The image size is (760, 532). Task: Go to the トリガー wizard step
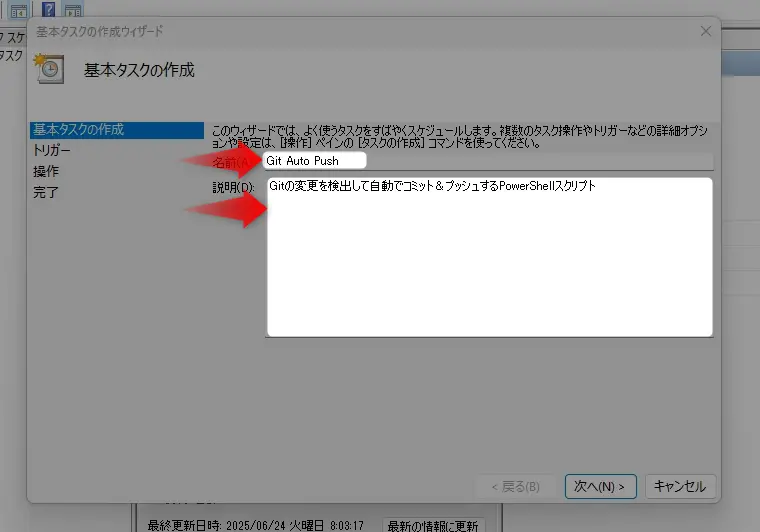[52, 150]
